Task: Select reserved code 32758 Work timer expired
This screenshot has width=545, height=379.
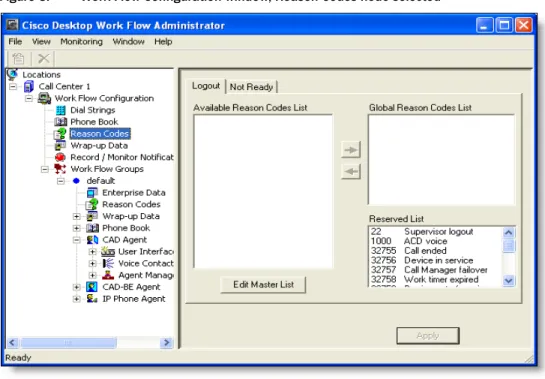Action: [x=424, y=279]
